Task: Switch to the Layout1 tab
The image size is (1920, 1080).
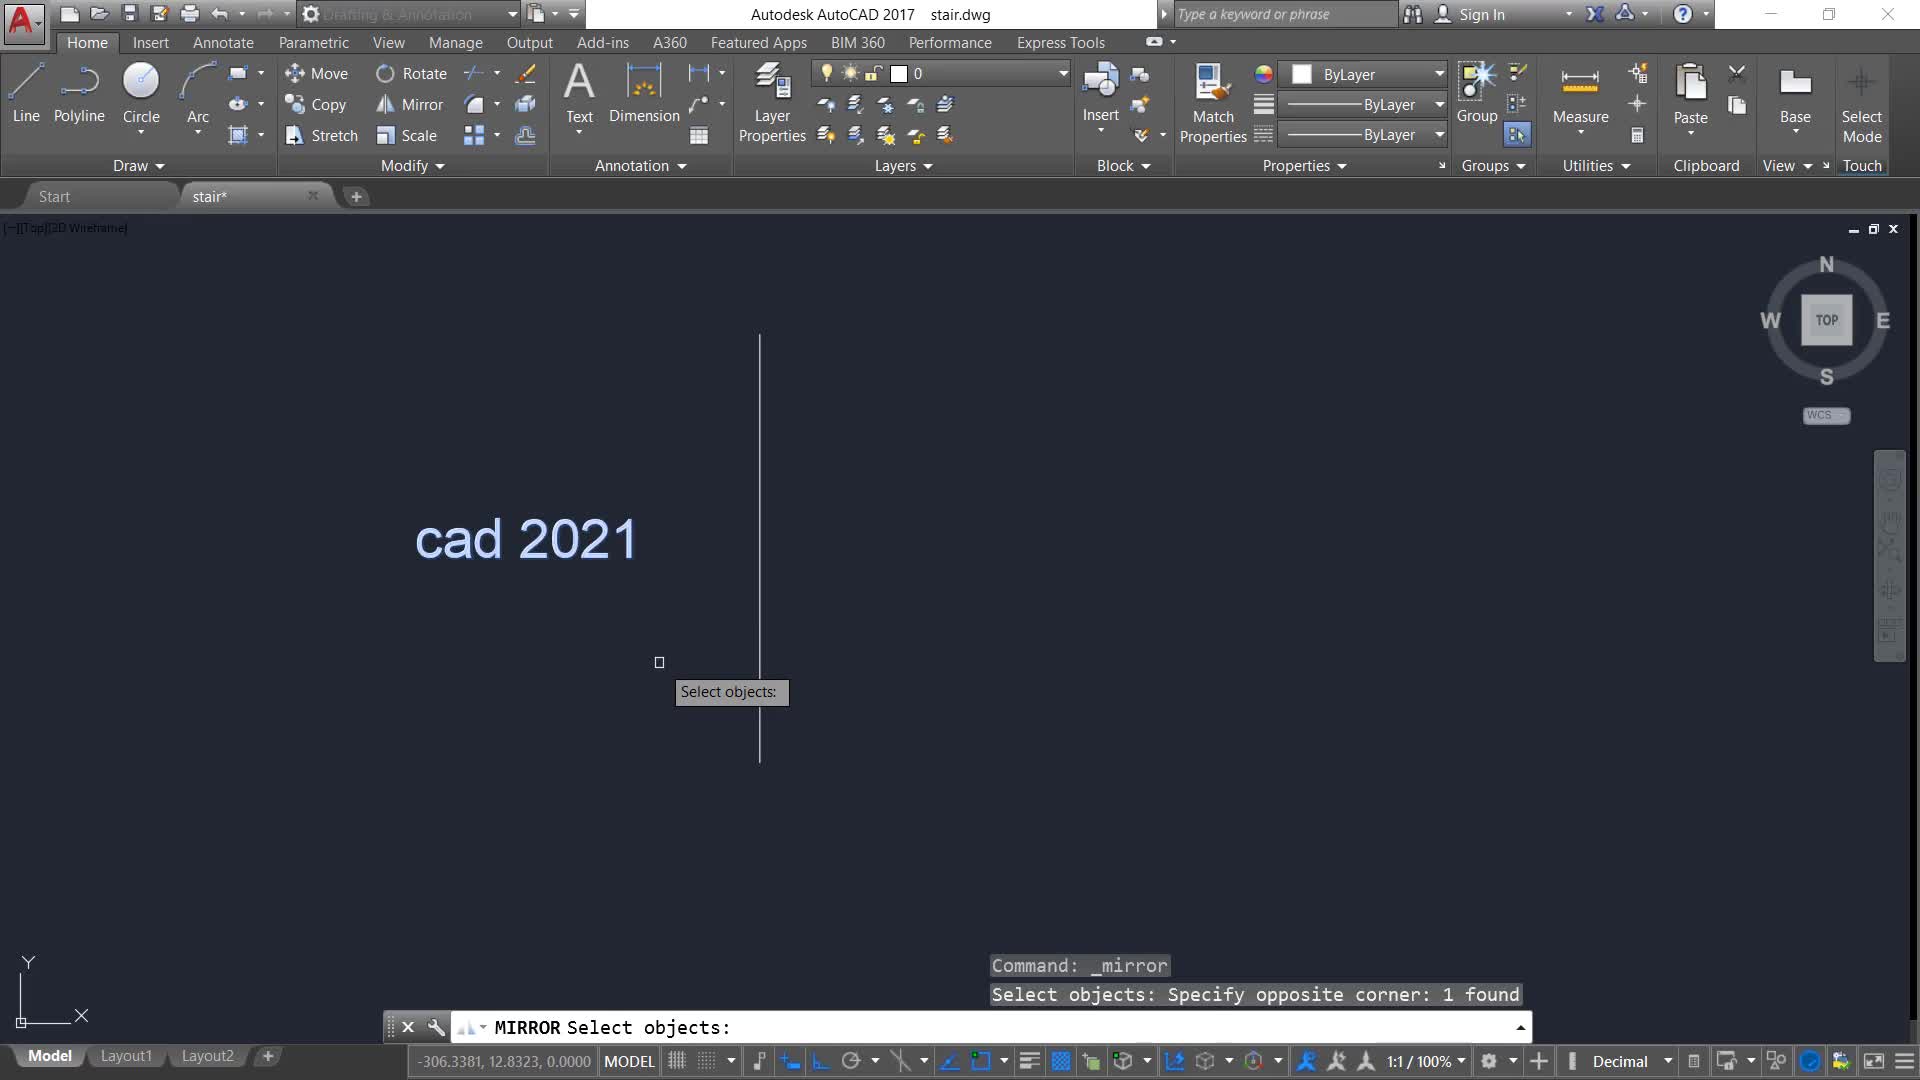Action: (126, 1056)
